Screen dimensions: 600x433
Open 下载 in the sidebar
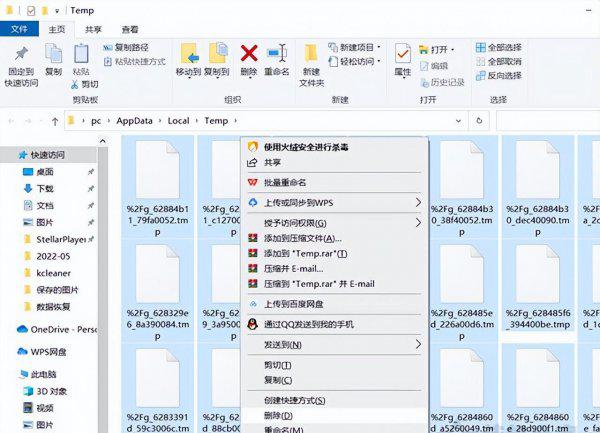click(x=45, y=189)
